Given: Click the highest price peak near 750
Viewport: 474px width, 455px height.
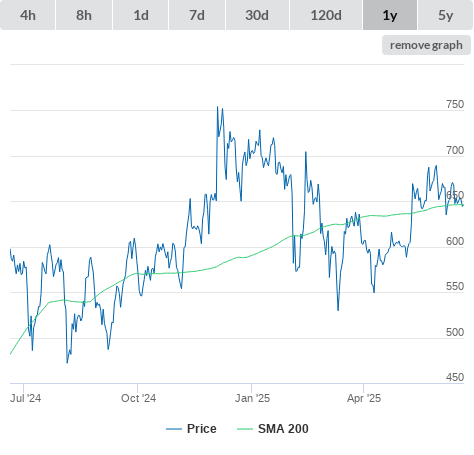Looking at the screenshot, I should point(217,107).
